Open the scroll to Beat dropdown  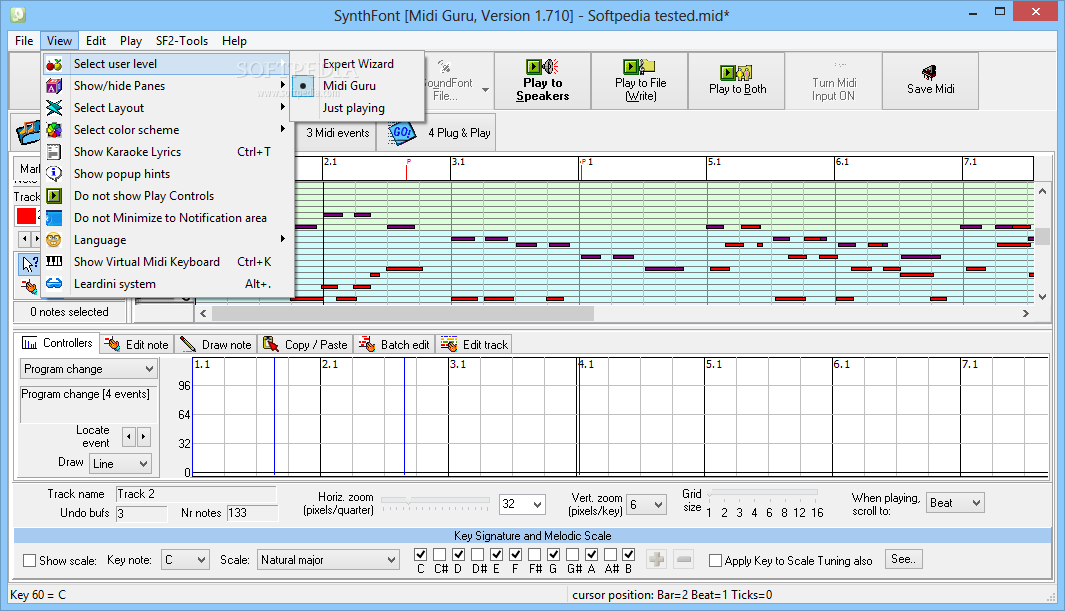point(955,502)
